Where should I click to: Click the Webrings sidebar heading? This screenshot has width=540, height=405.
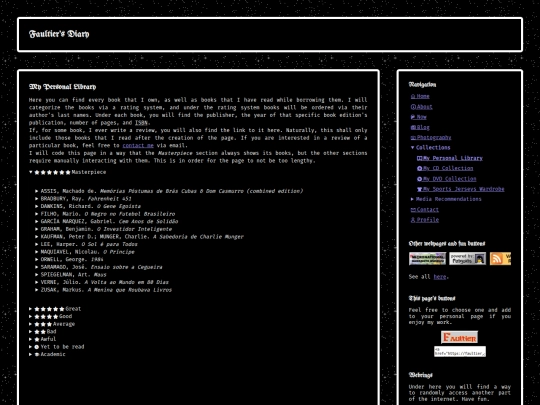click(x=420, y=375)
